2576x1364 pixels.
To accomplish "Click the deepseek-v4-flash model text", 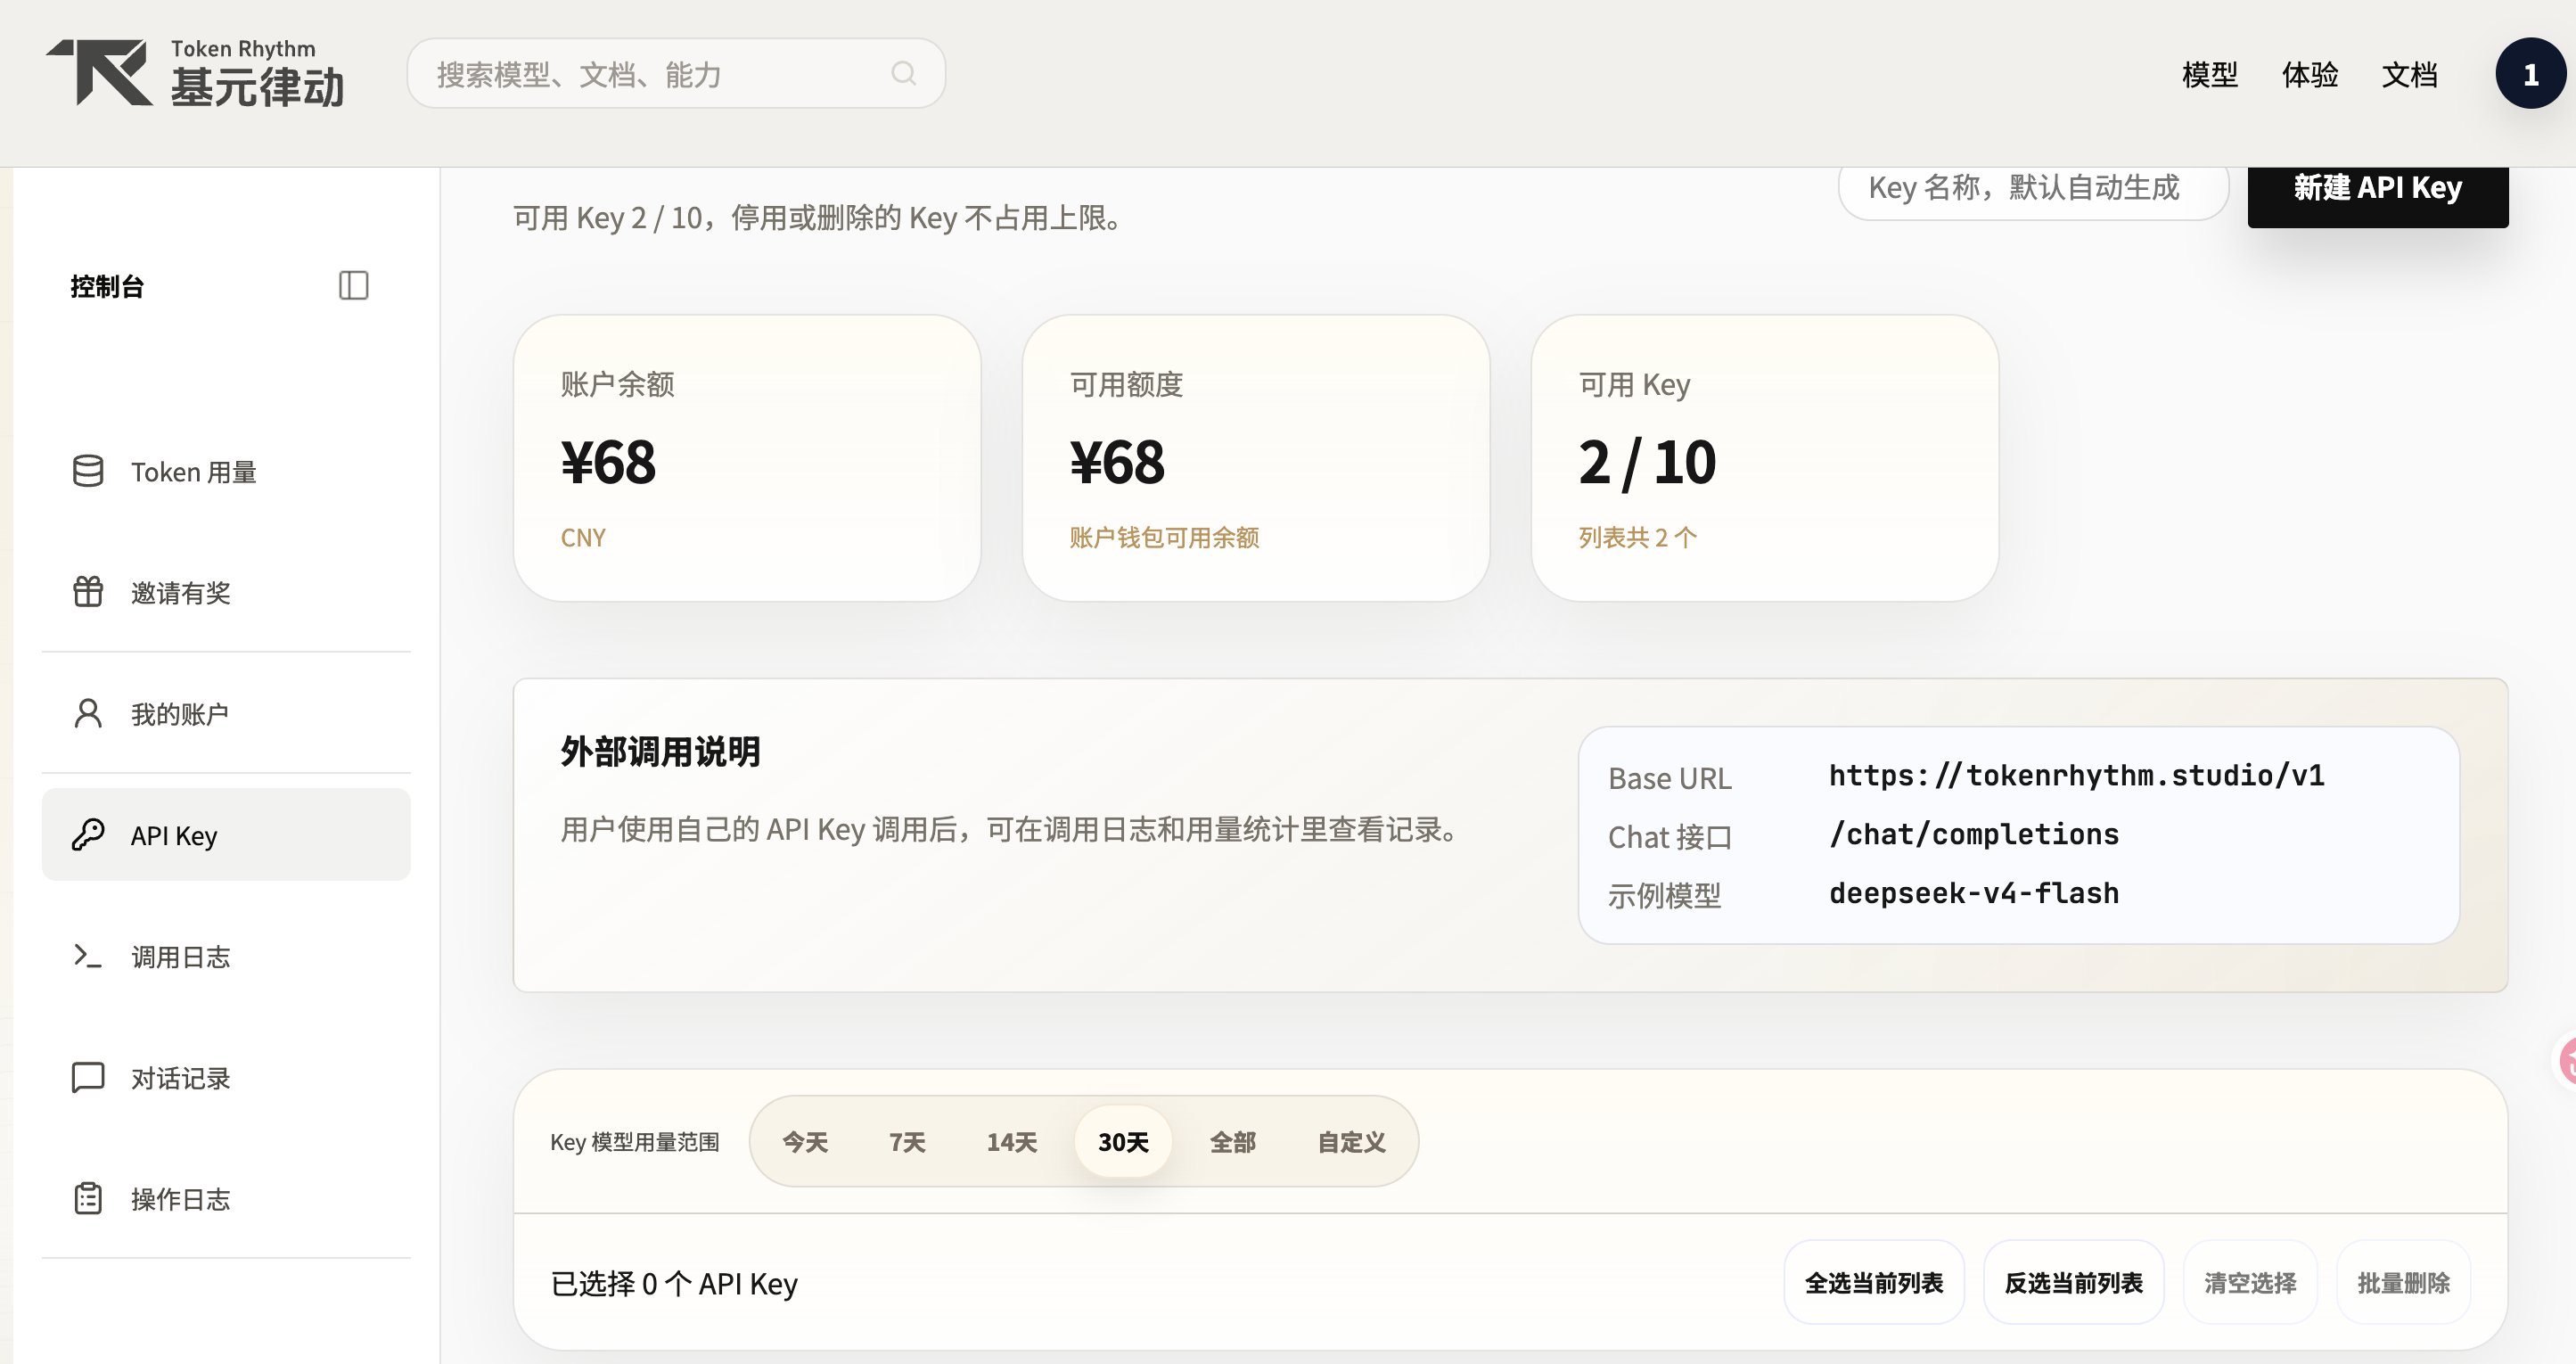I will 1974,893.
